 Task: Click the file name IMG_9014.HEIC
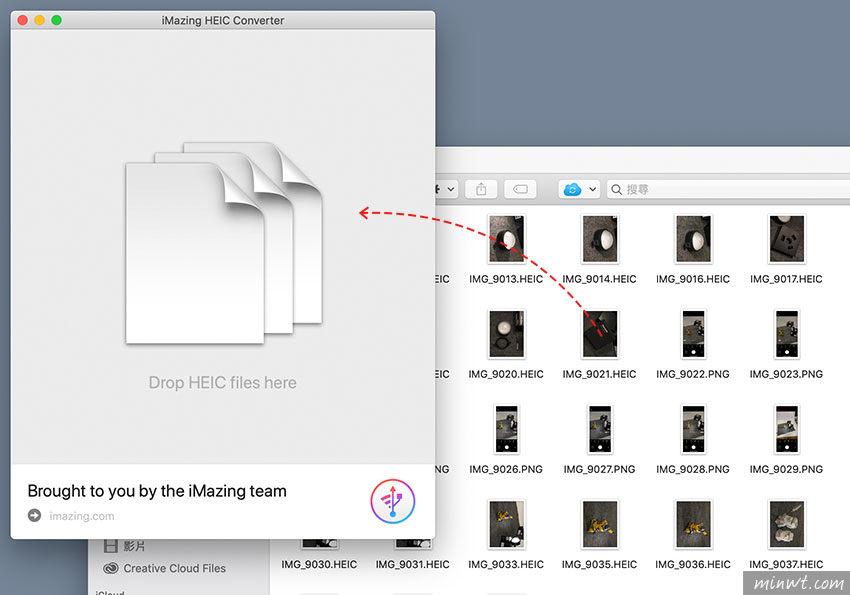tap(600, 279)
